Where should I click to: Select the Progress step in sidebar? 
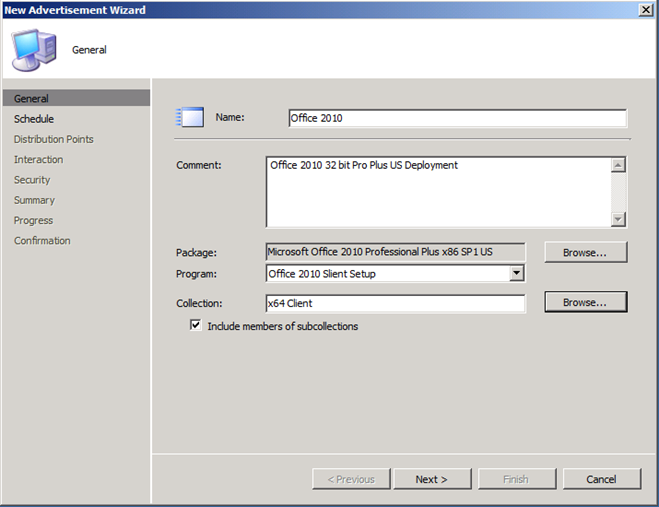(x=33, y=220)
